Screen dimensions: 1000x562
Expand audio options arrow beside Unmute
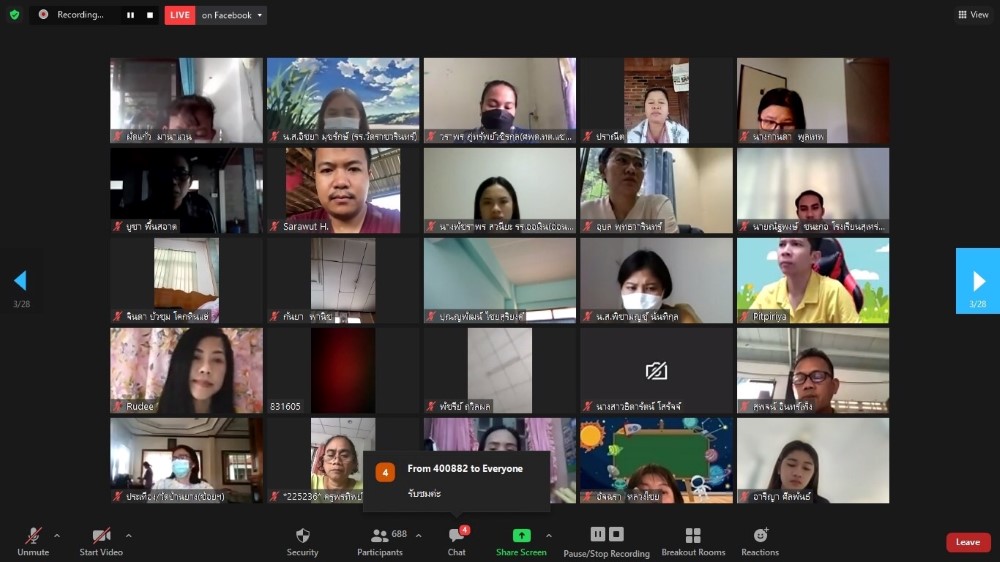click(56, 536)
